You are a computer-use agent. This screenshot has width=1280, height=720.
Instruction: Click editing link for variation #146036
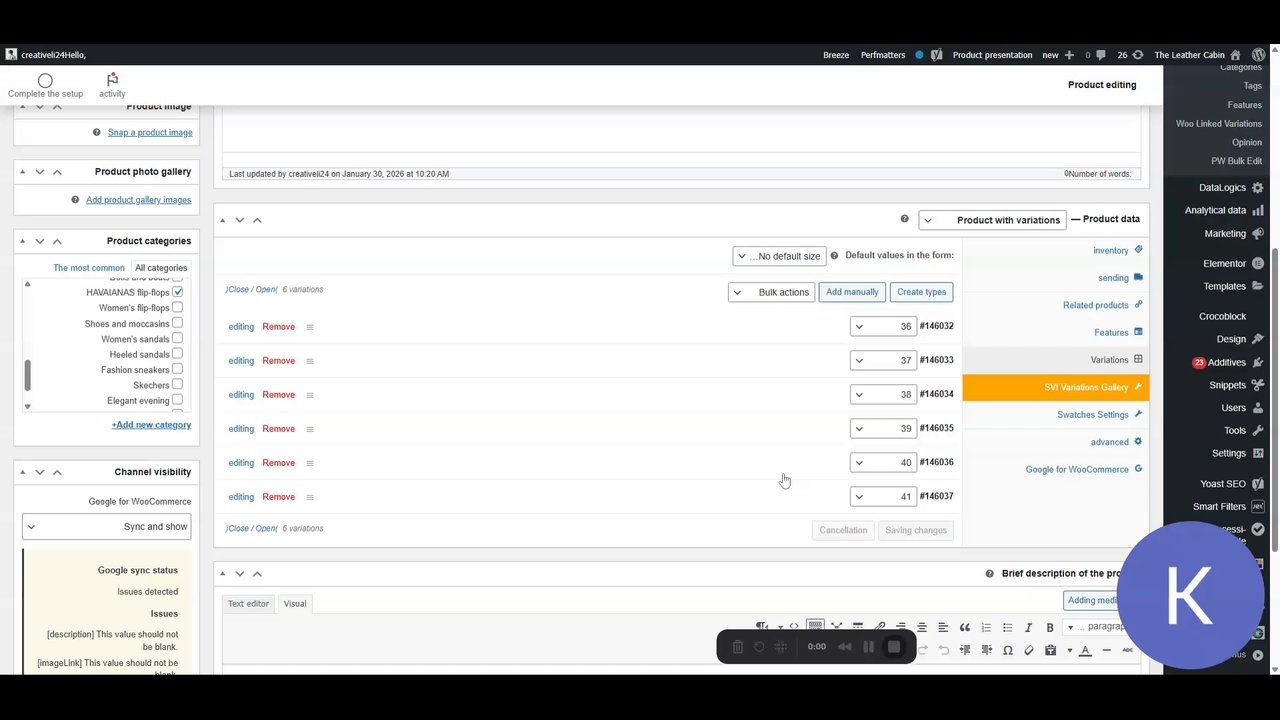(241, 463)
